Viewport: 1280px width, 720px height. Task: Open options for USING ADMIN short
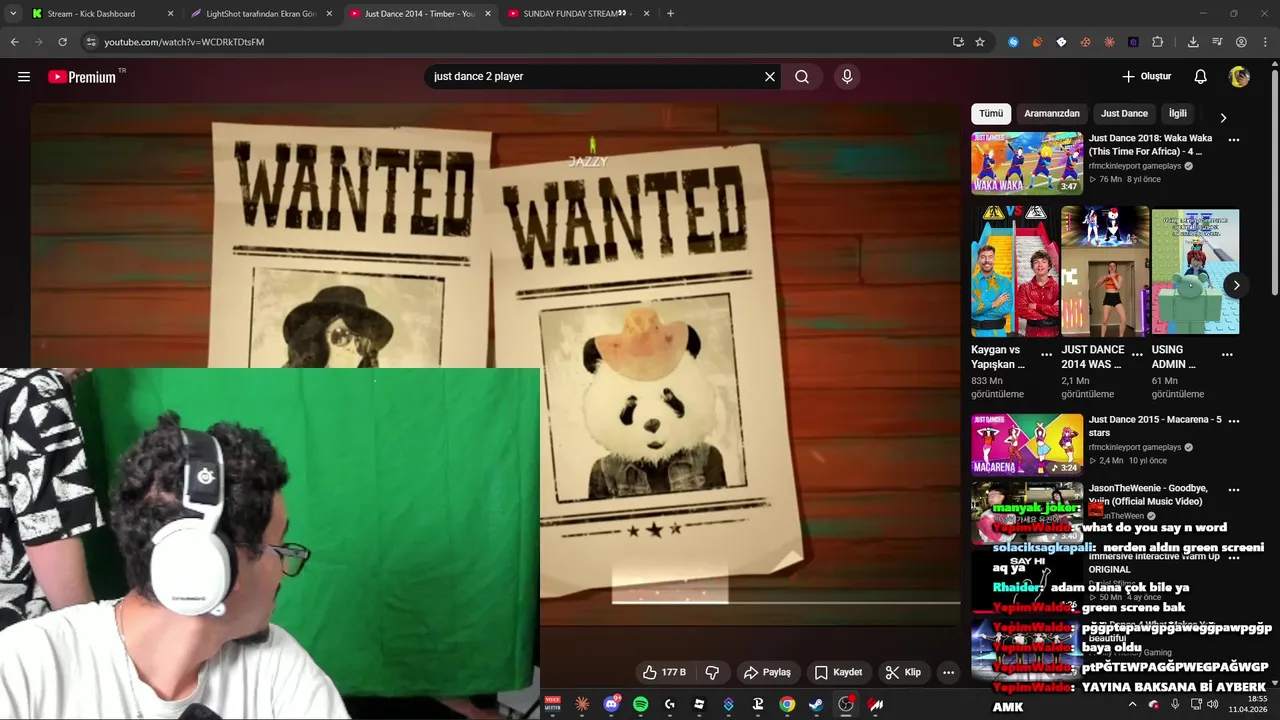click(1227, 354)
